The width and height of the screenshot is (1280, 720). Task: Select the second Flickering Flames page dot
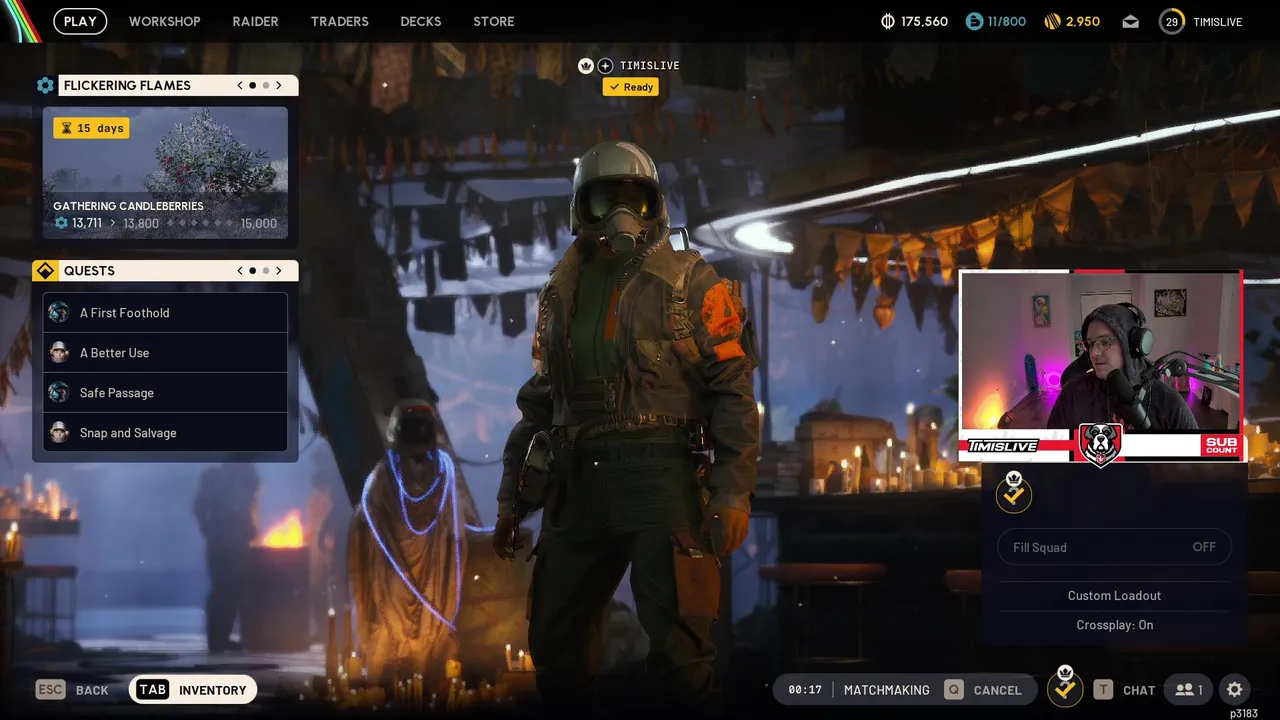(x=265, y=86)
